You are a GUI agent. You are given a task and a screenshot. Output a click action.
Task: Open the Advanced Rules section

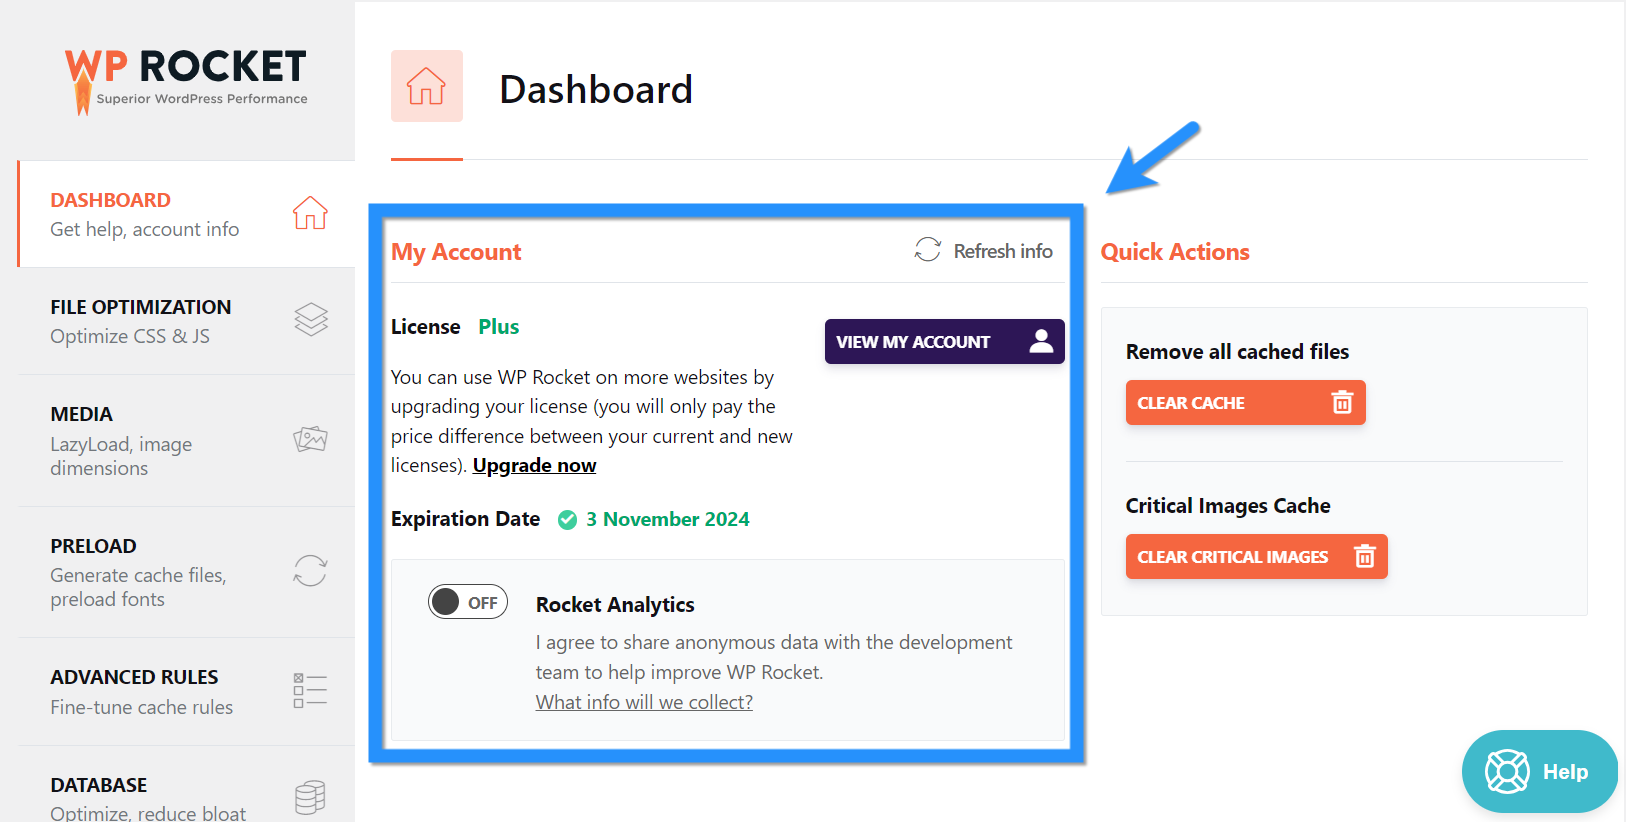(x=141, y=690)
